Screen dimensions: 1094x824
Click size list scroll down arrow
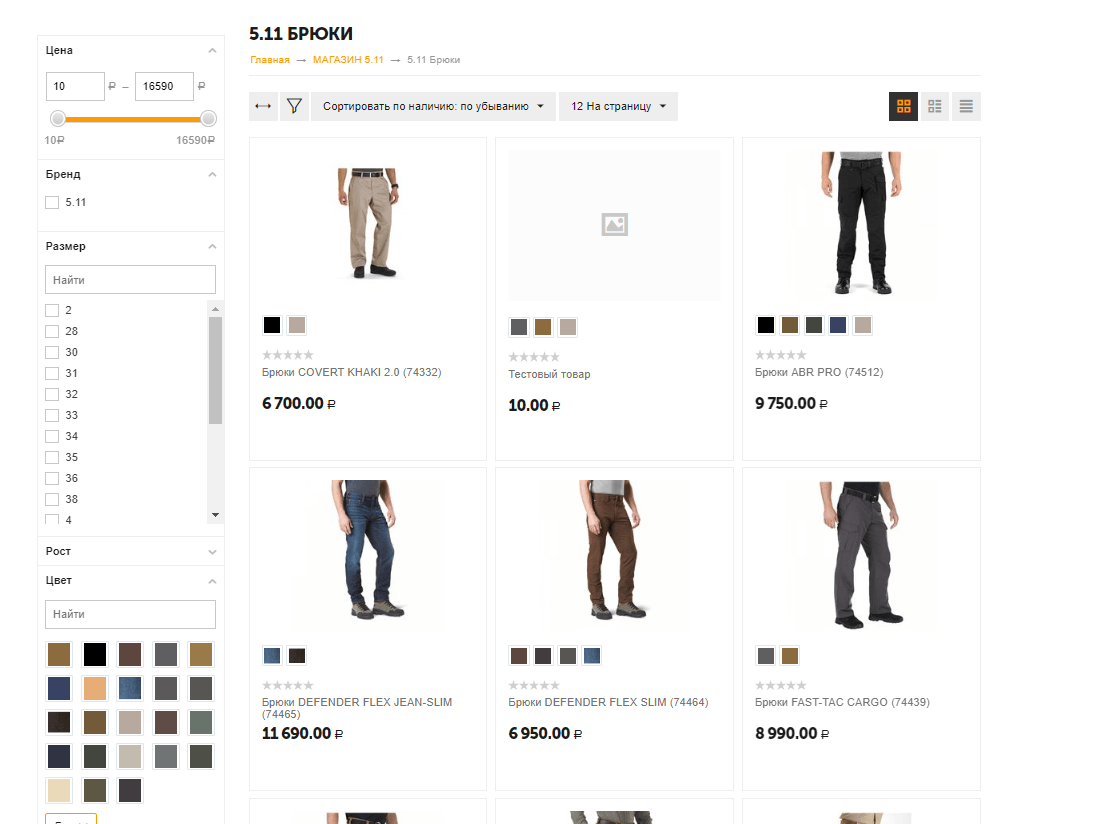click(x=216, y=515)
